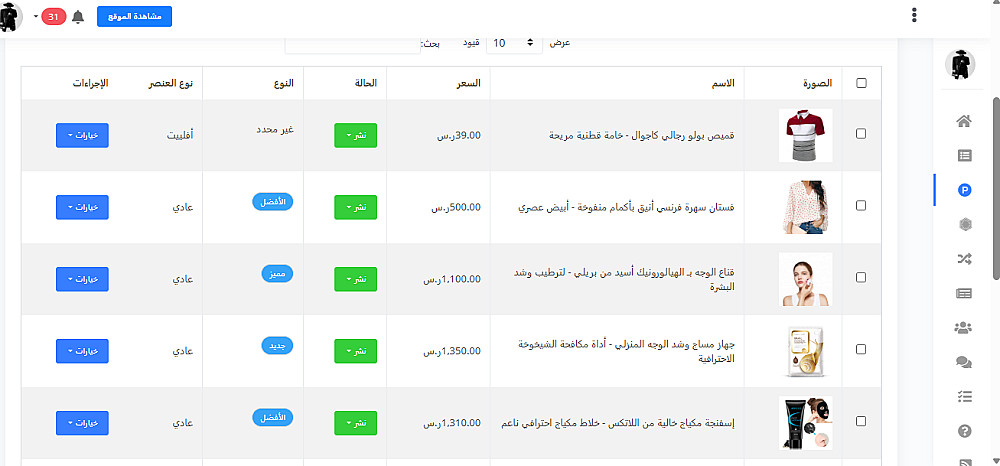Check the polo shirt product row

860,134
